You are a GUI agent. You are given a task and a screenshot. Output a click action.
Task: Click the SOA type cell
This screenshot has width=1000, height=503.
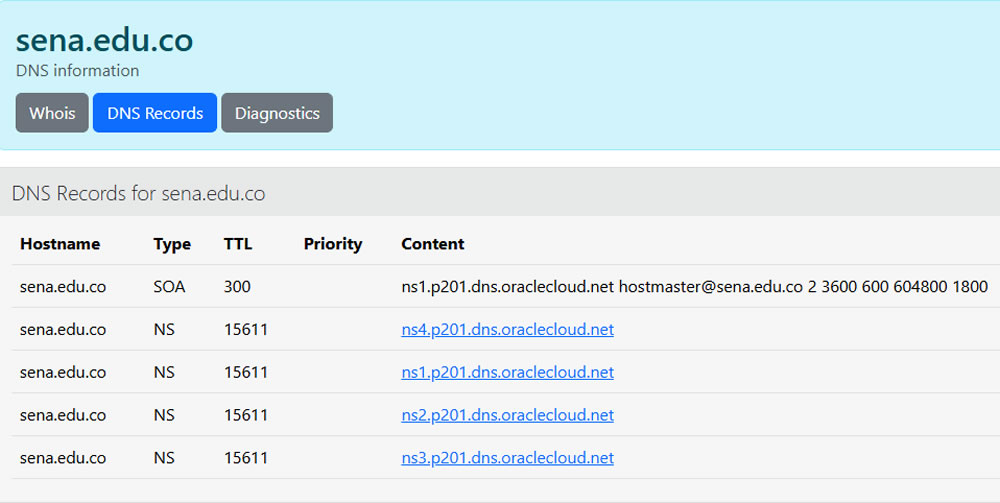coord(169,287)
